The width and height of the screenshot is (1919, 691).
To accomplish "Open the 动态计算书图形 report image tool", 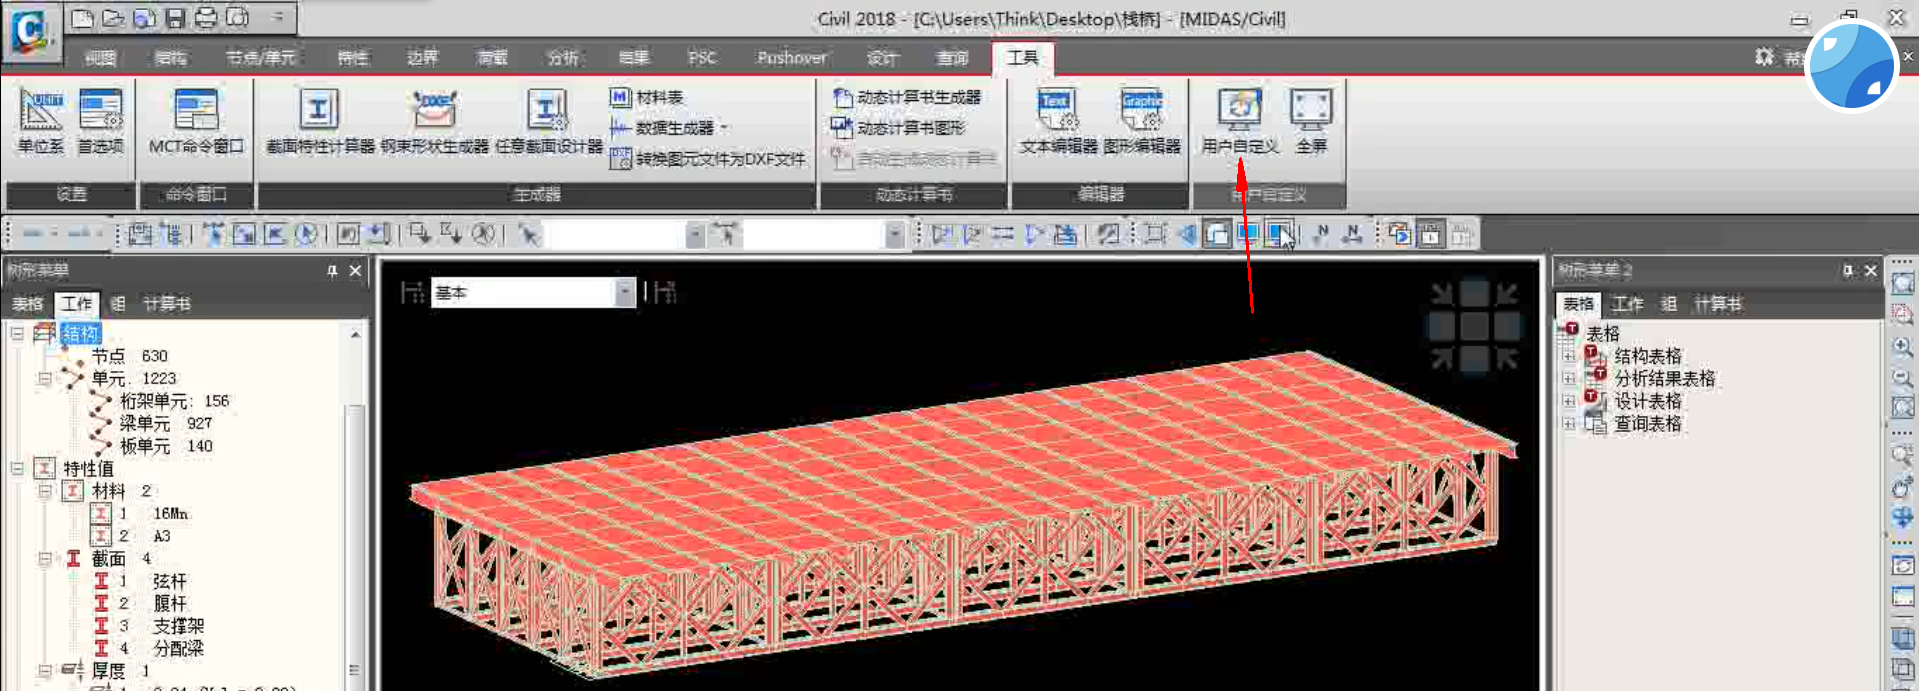I will click(x=899, y=128).
